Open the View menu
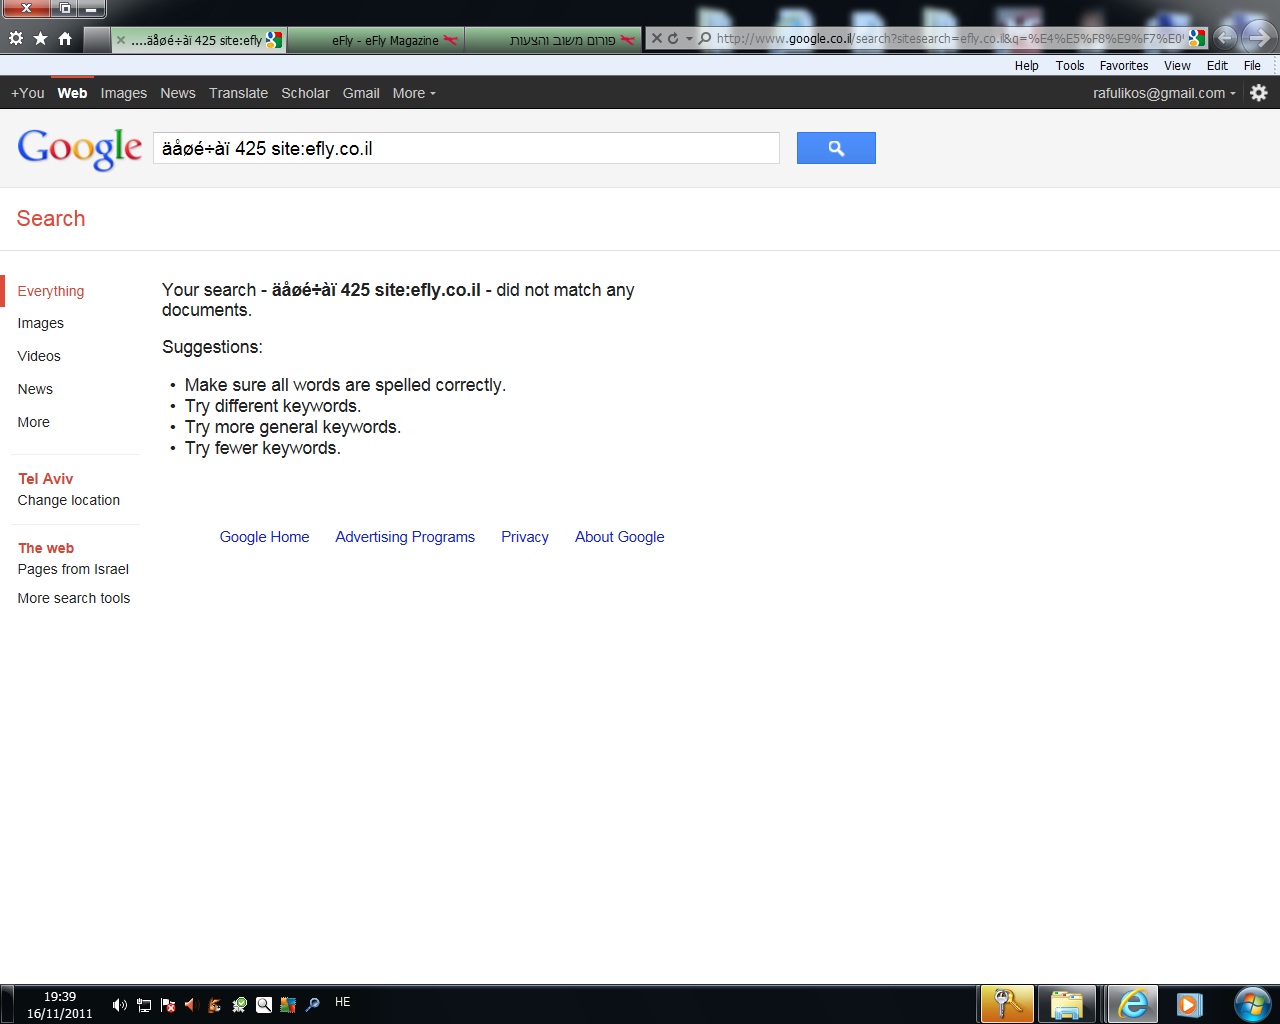 (1177, 66)
